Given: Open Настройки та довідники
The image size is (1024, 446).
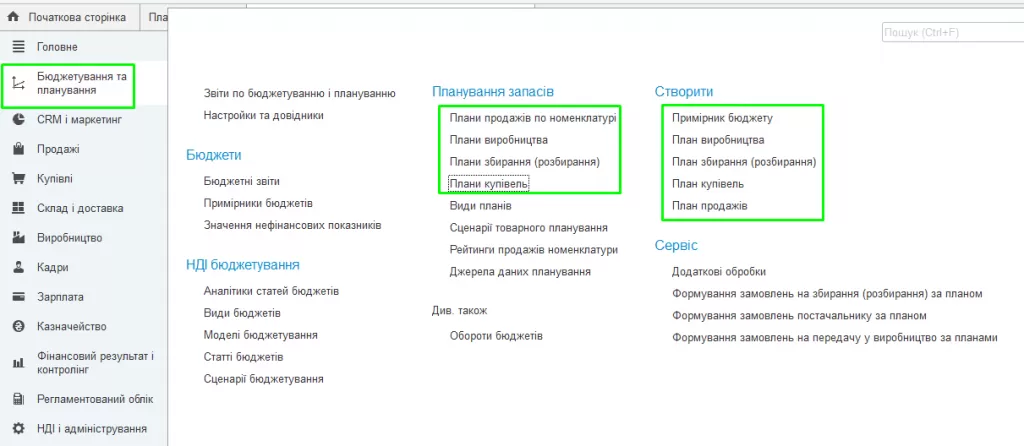Looking at the screenshot, I should 263,116.
